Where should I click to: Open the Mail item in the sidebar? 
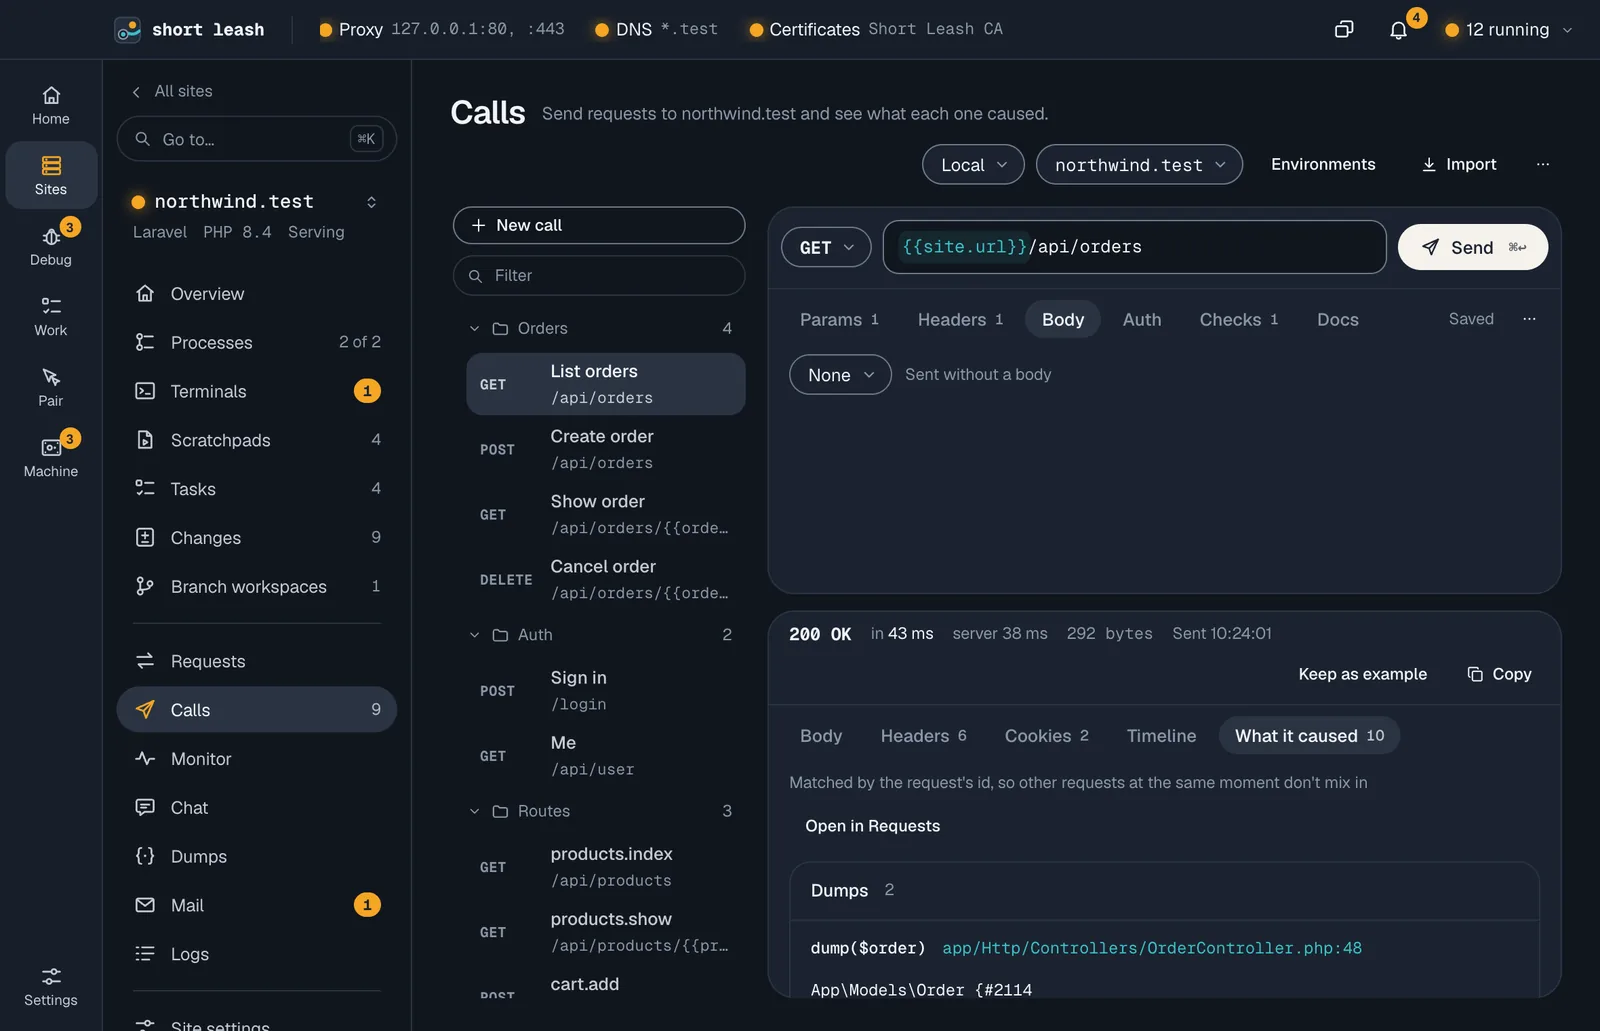pos(257,905)
